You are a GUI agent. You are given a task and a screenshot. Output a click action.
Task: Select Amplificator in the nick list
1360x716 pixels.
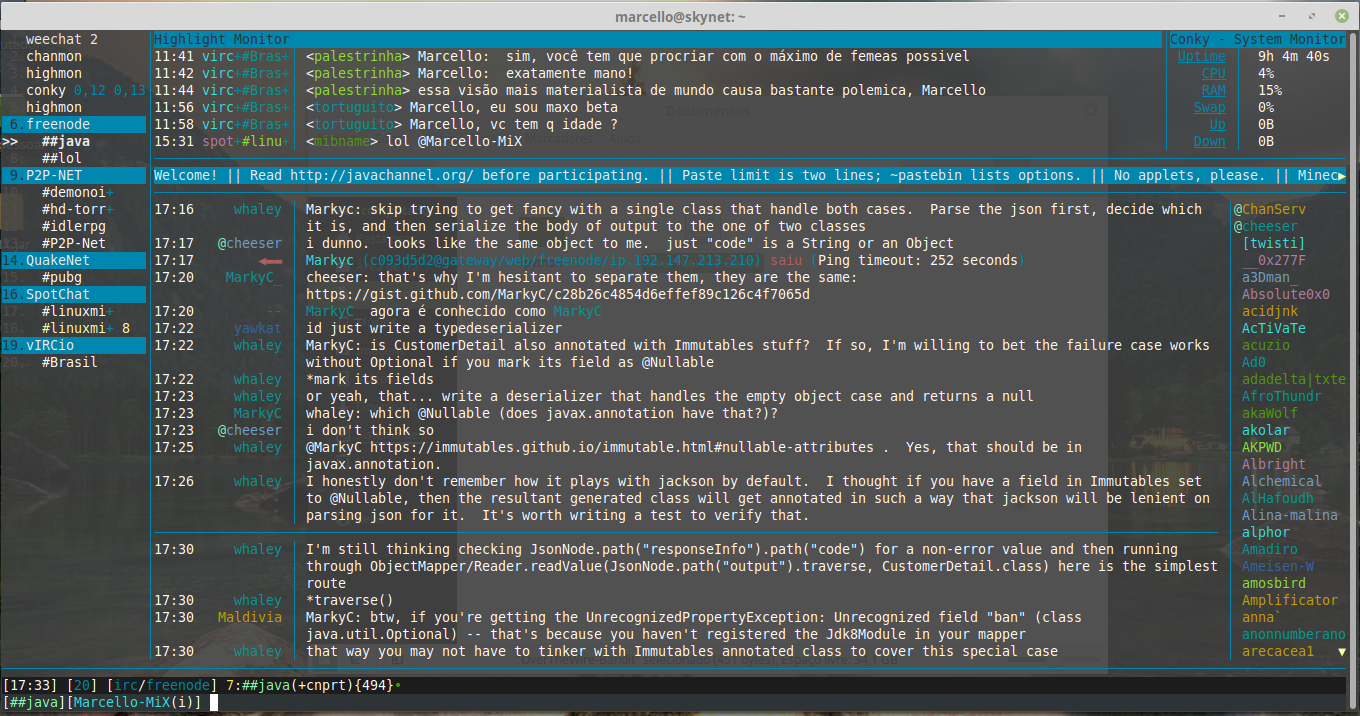pyautogui.click(x=1290, y=600)
